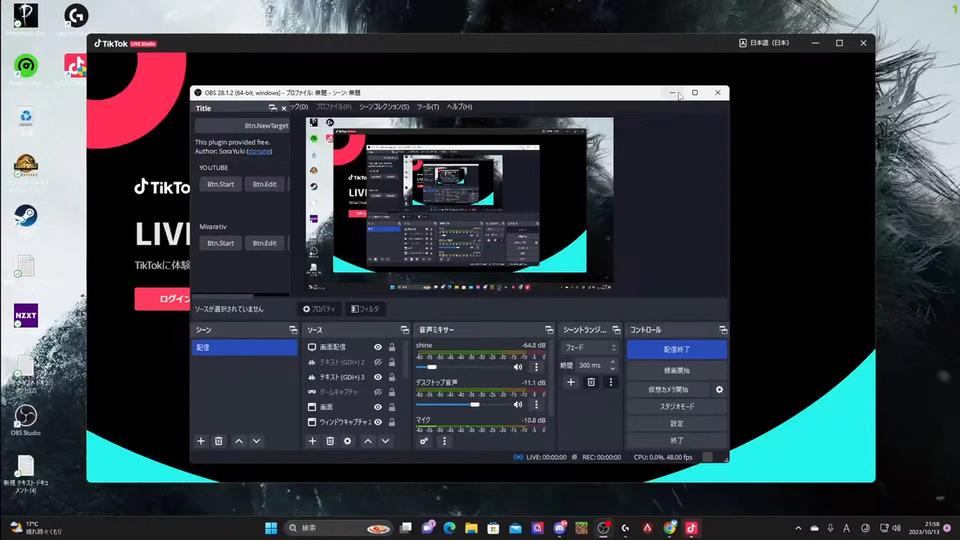Adjust the 300 ms duration stepper
Image resolution: width=960 pixels, height=540 pixels.
coord(612,366)
